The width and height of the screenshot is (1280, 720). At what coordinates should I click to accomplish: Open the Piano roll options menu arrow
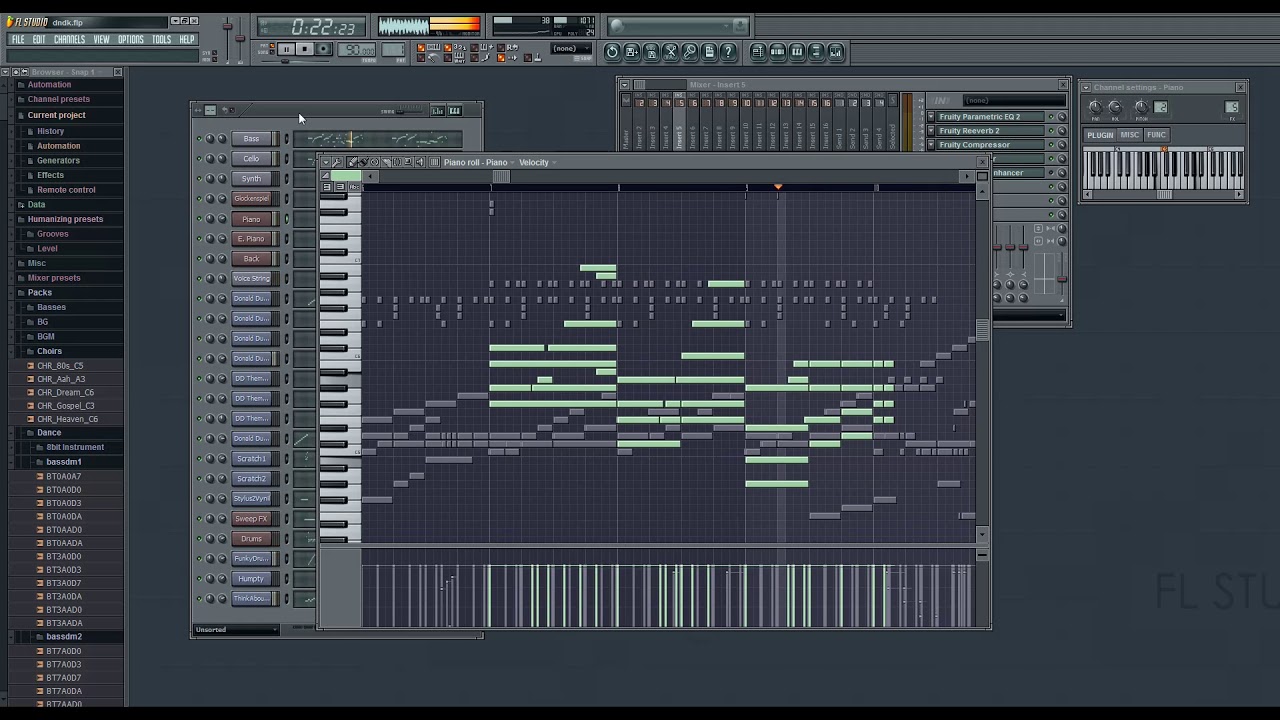[x=325, y=162]
